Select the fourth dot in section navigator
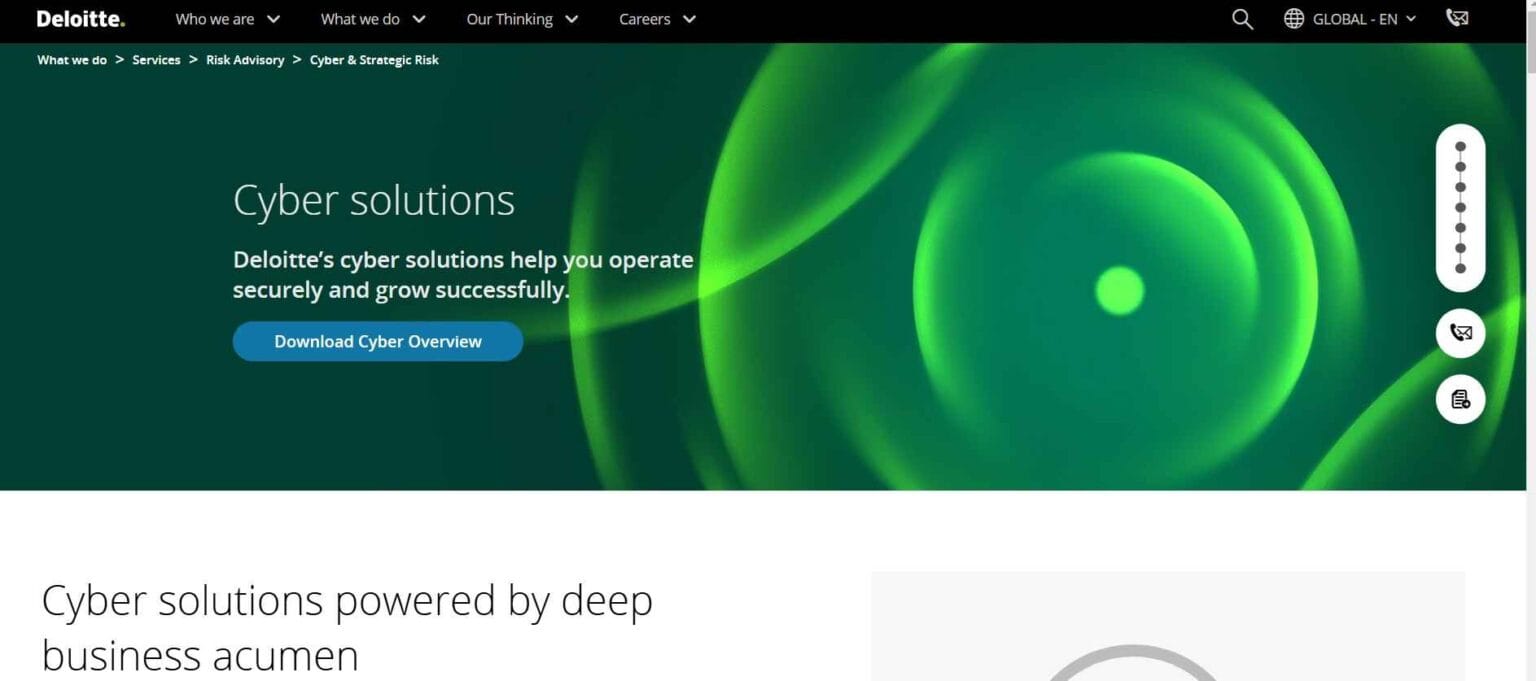The image size is (1536, 681). point(1460,207)
